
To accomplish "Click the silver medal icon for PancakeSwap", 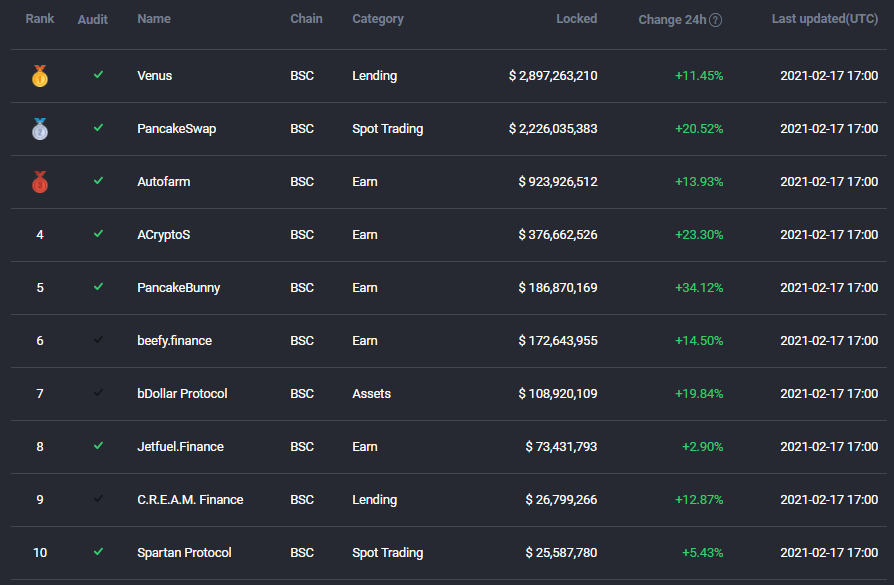I will point(40,129).
